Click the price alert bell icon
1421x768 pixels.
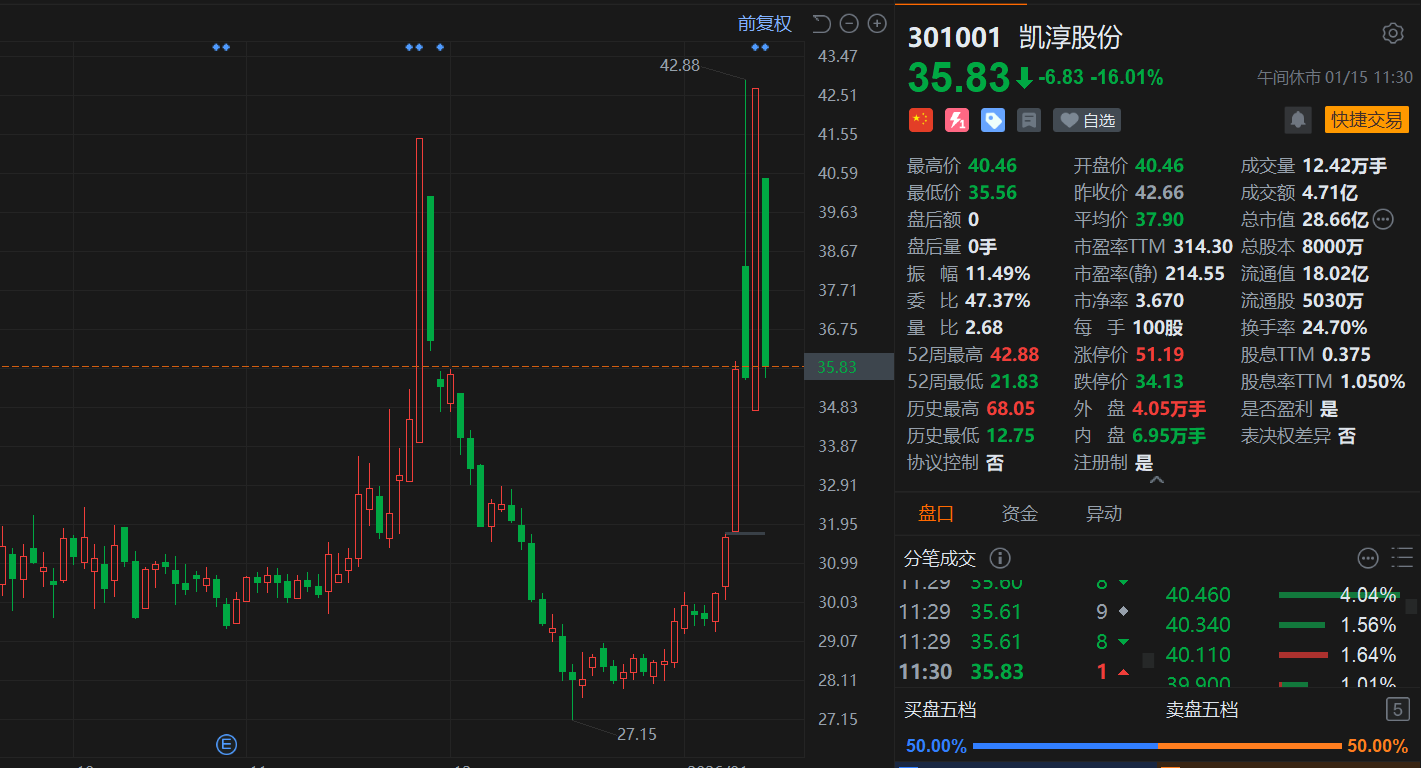pyautogui.click(x=1298, y=120)
